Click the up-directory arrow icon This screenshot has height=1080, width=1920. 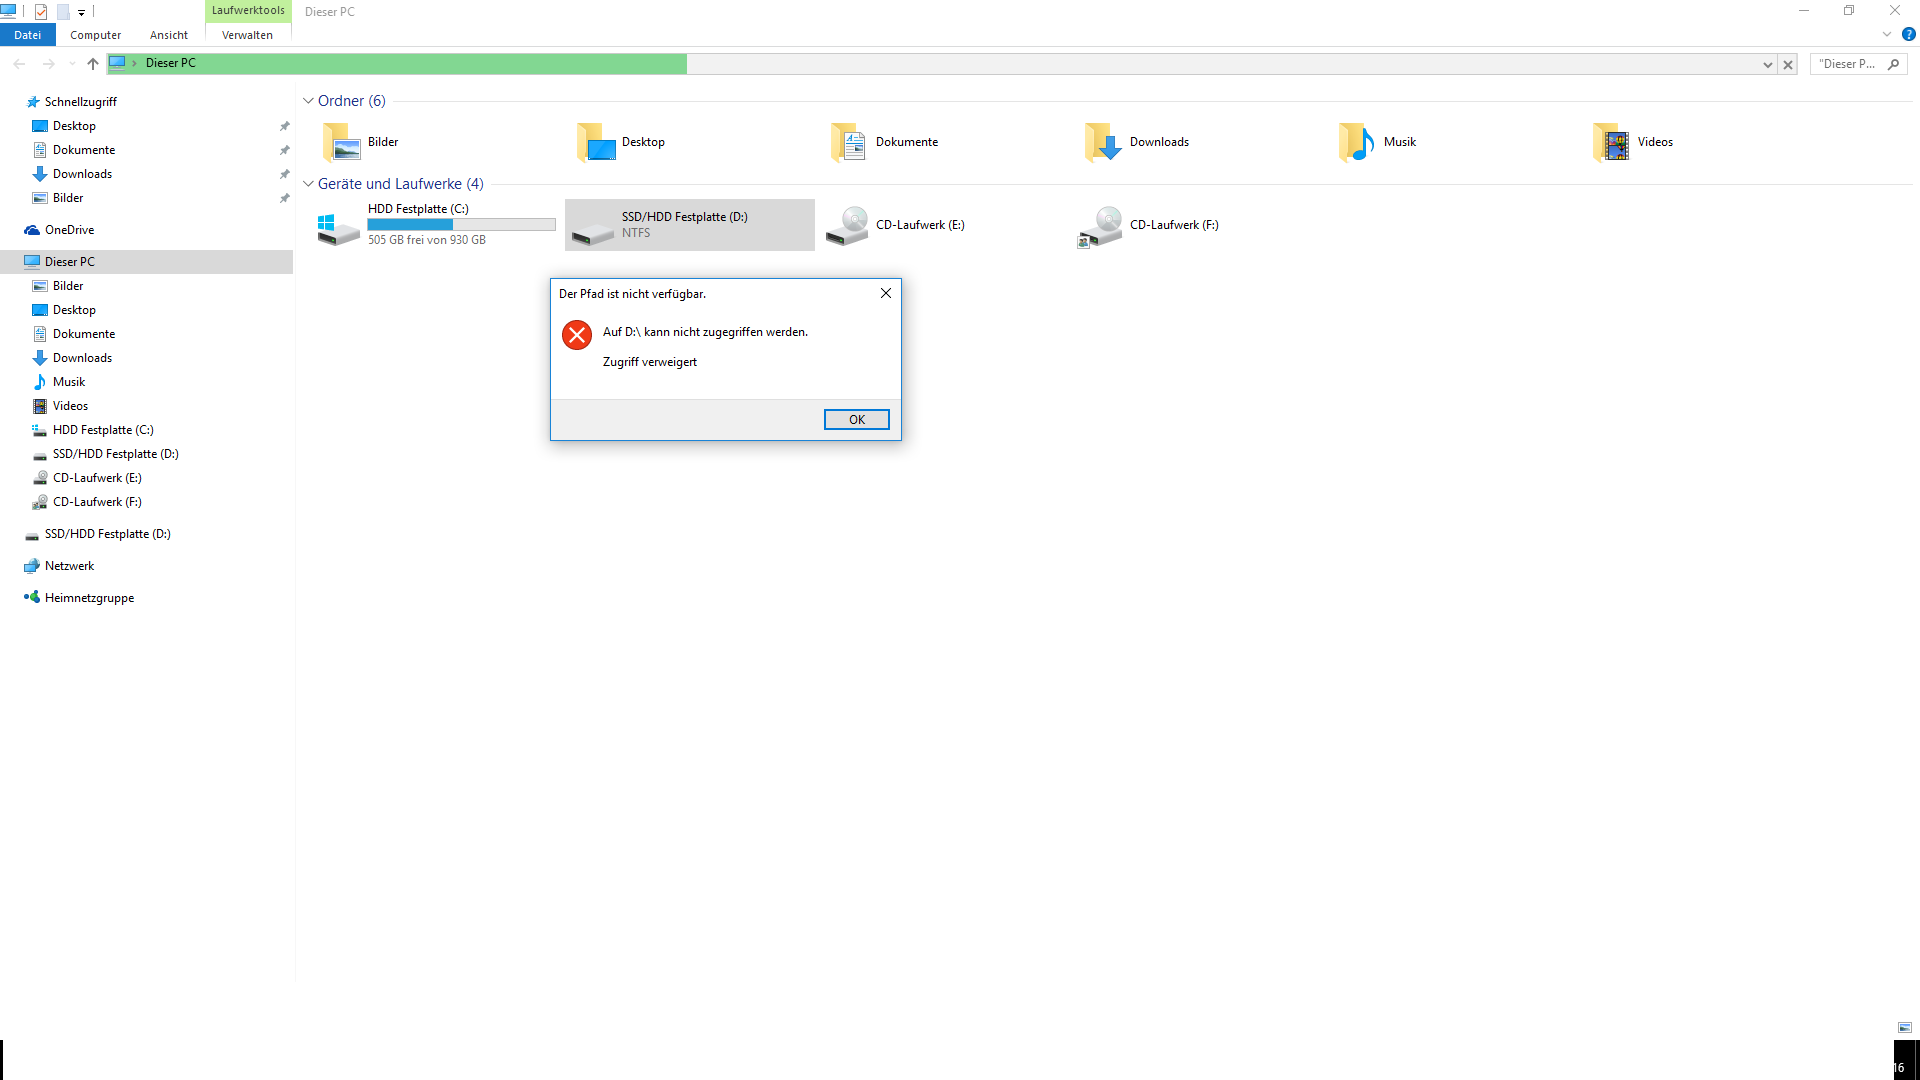[x=92, y=64]
